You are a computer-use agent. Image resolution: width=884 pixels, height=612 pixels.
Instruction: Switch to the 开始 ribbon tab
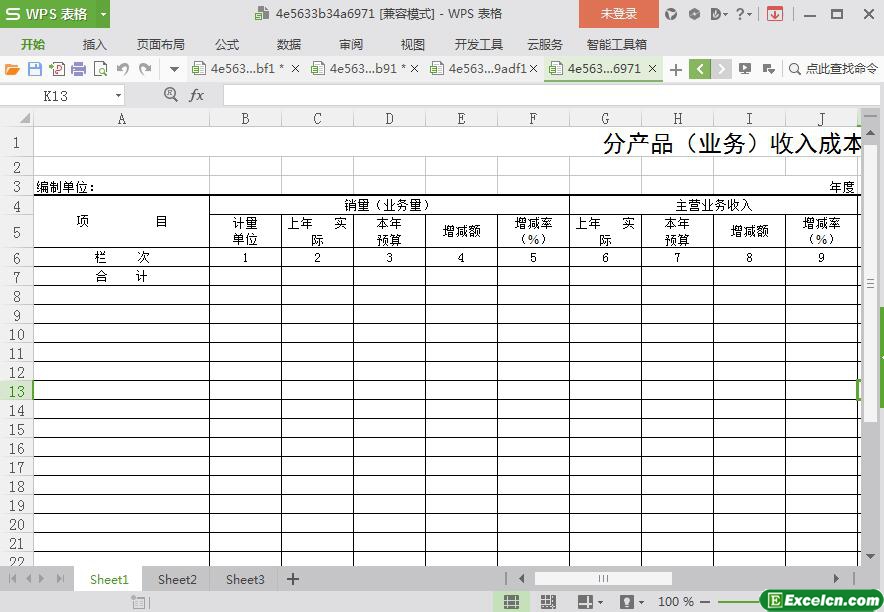(x=33, y=45)
